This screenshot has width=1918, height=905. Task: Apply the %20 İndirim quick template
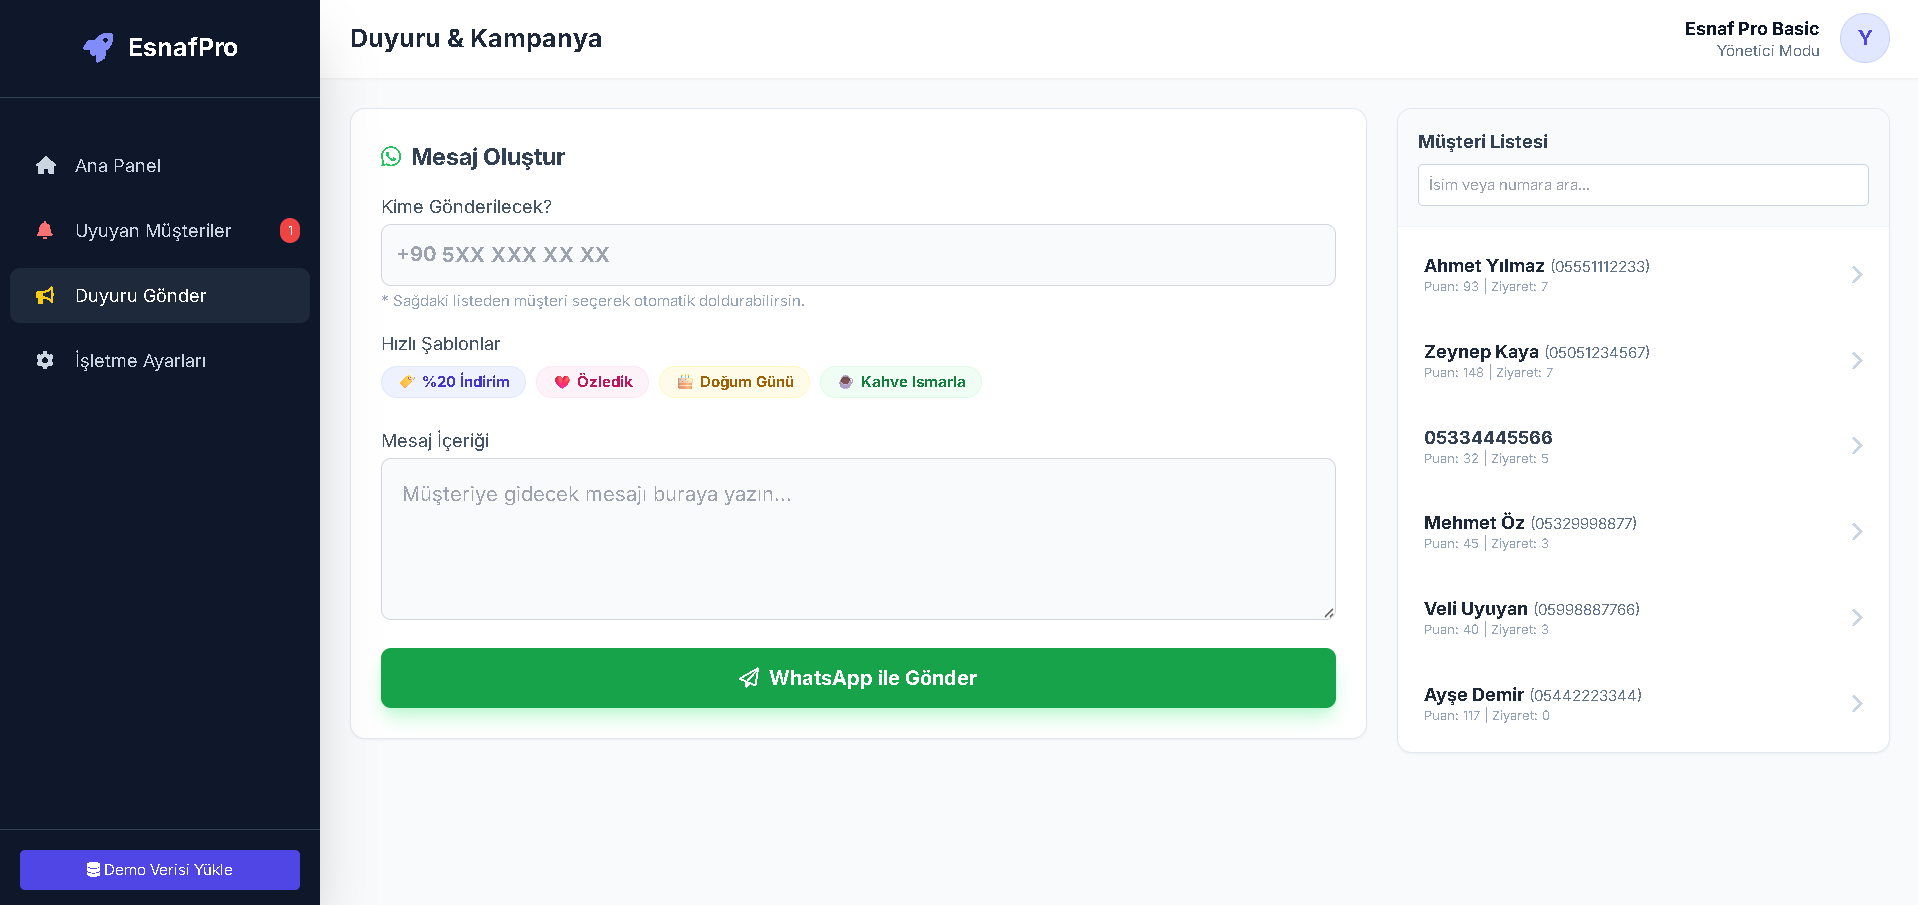[454, 382]
